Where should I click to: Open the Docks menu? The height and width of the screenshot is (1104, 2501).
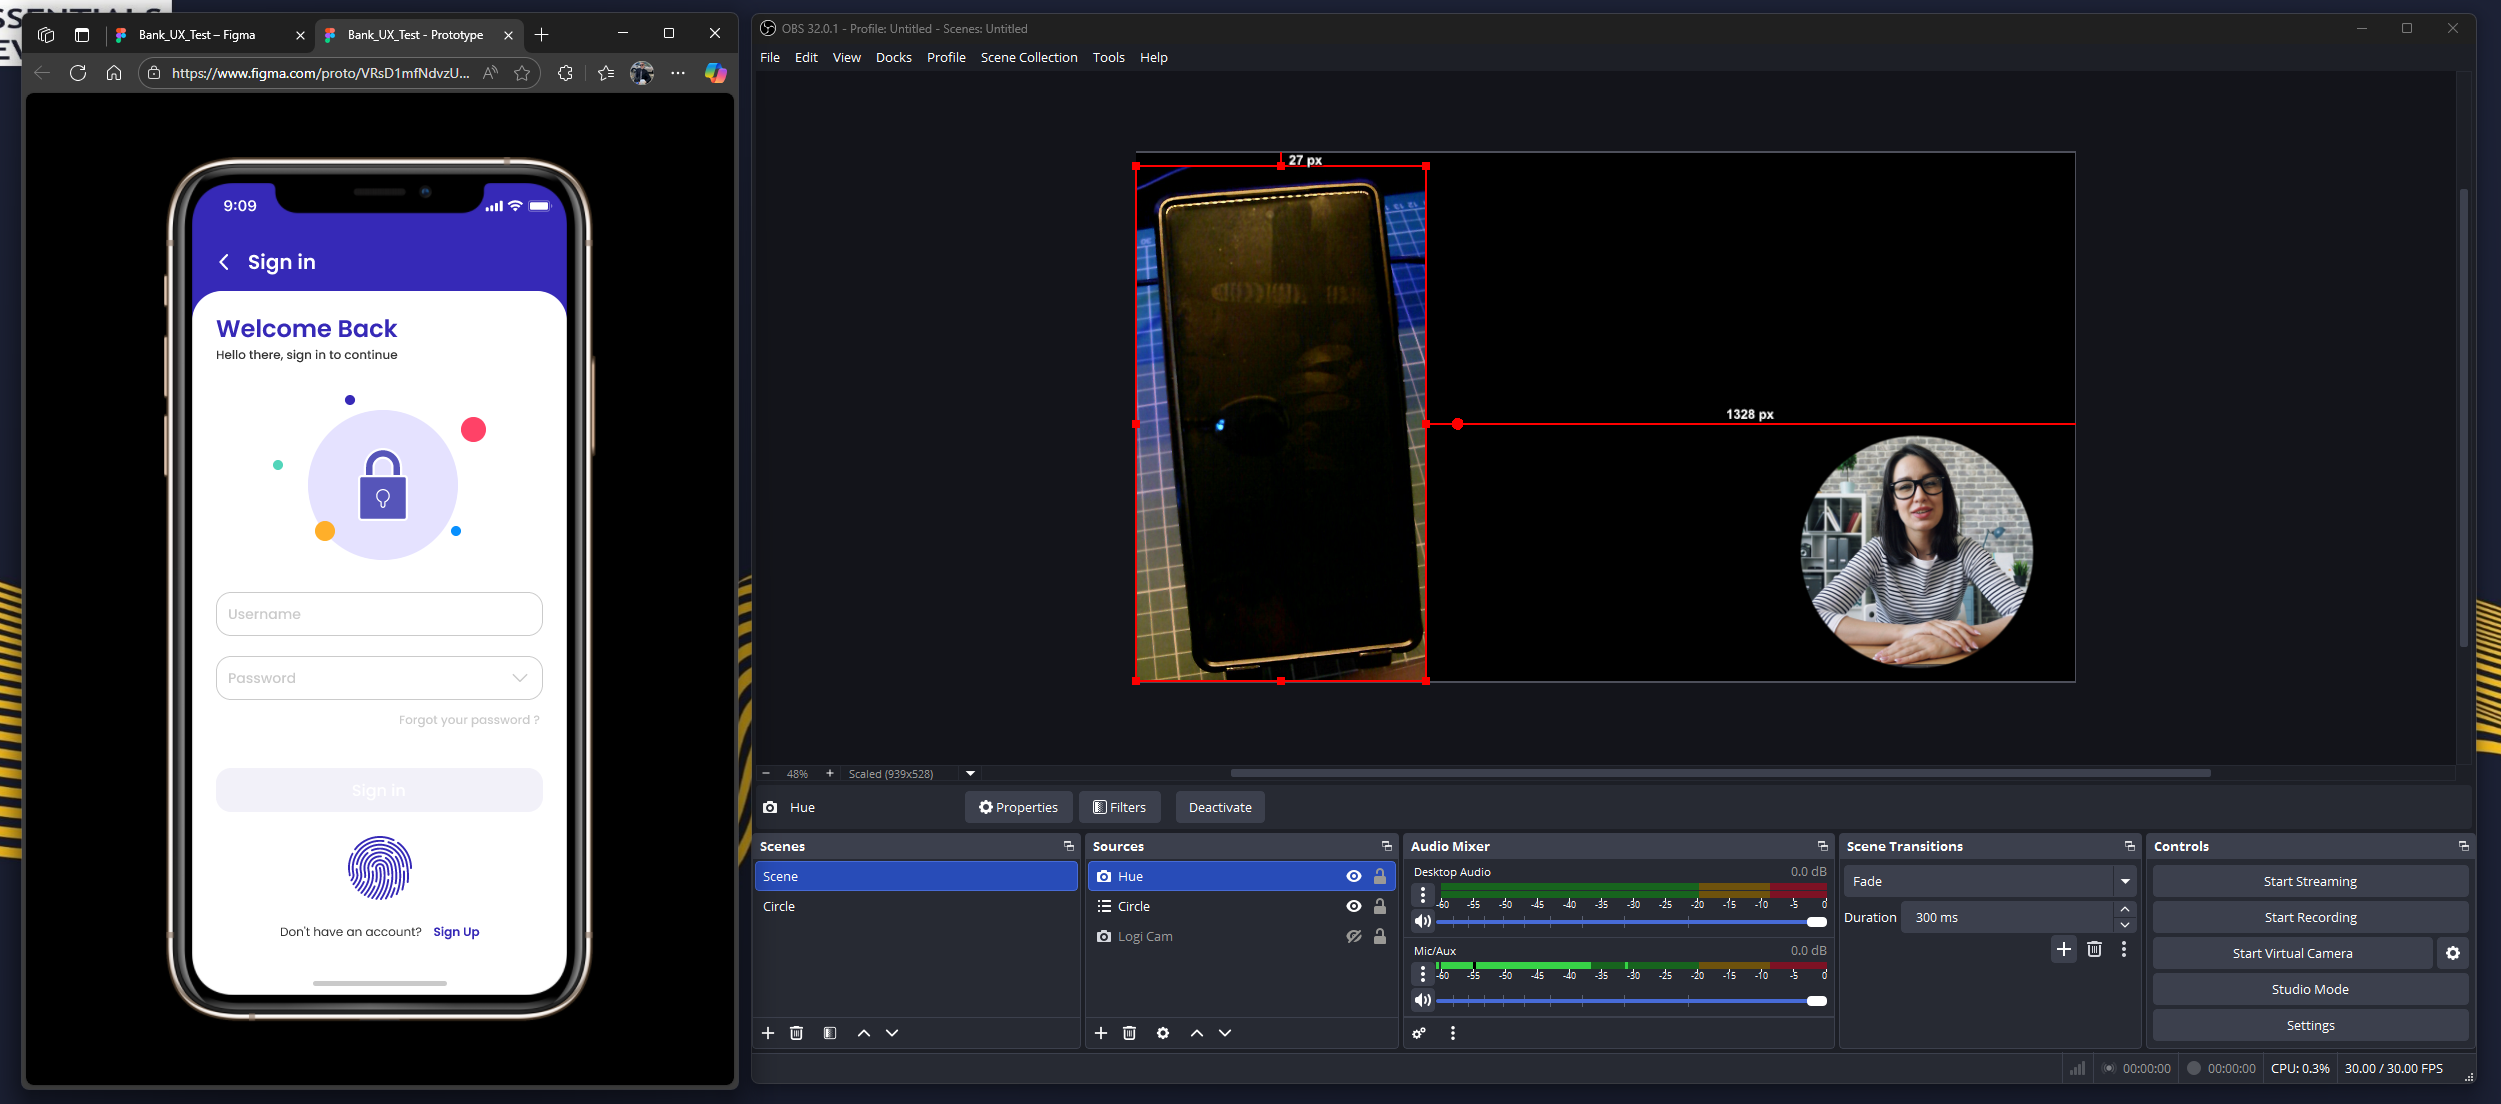coord(893,57)
